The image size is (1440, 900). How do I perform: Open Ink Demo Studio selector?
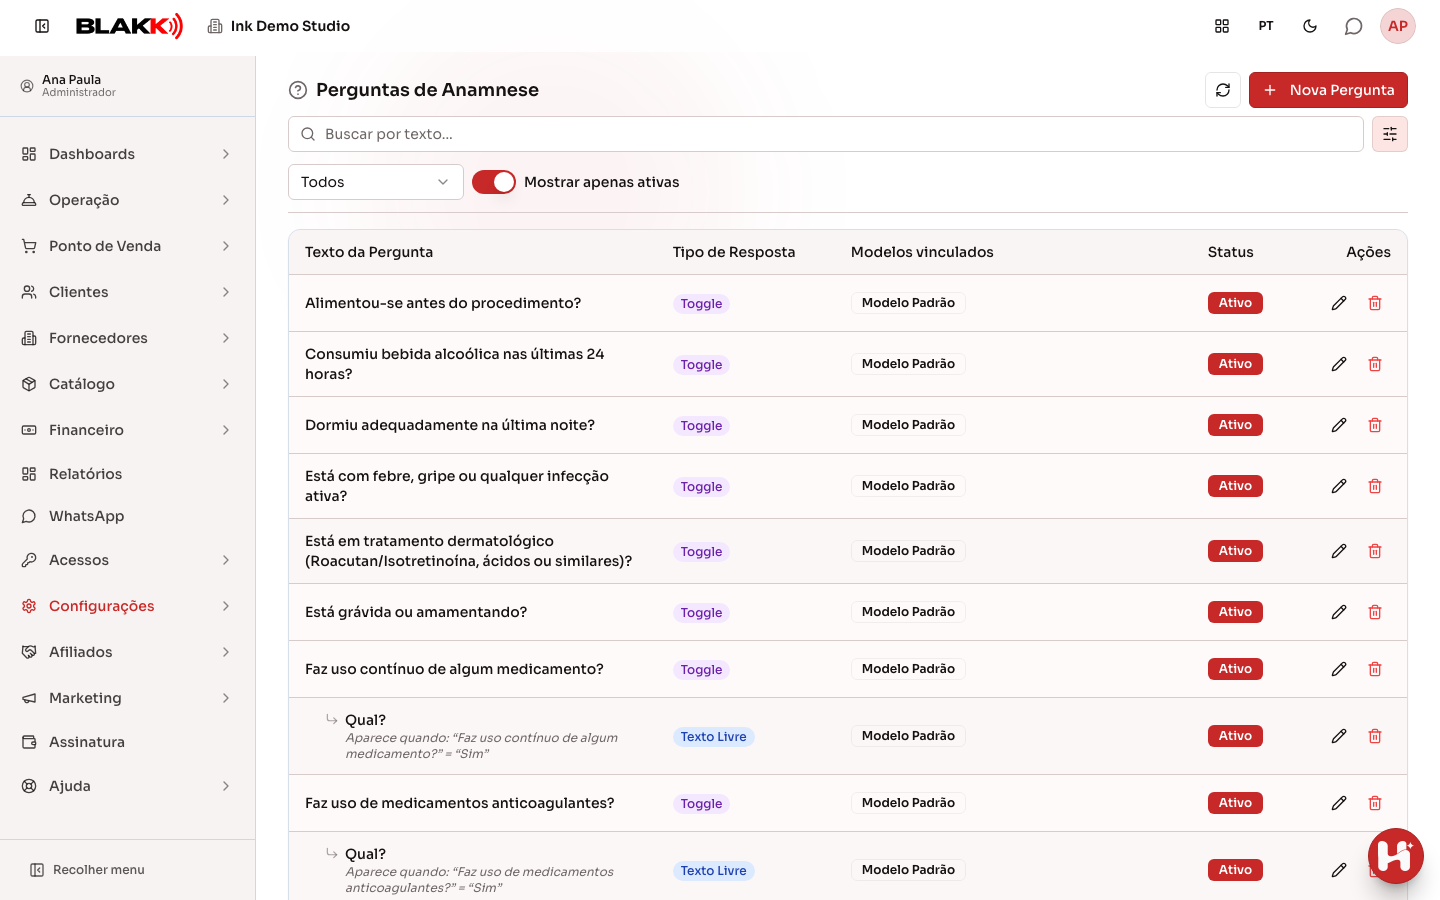[x=279, y=26]
